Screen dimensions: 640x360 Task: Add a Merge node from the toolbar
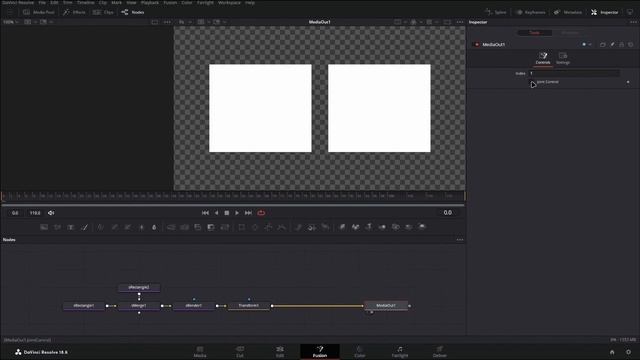(171, 227)
